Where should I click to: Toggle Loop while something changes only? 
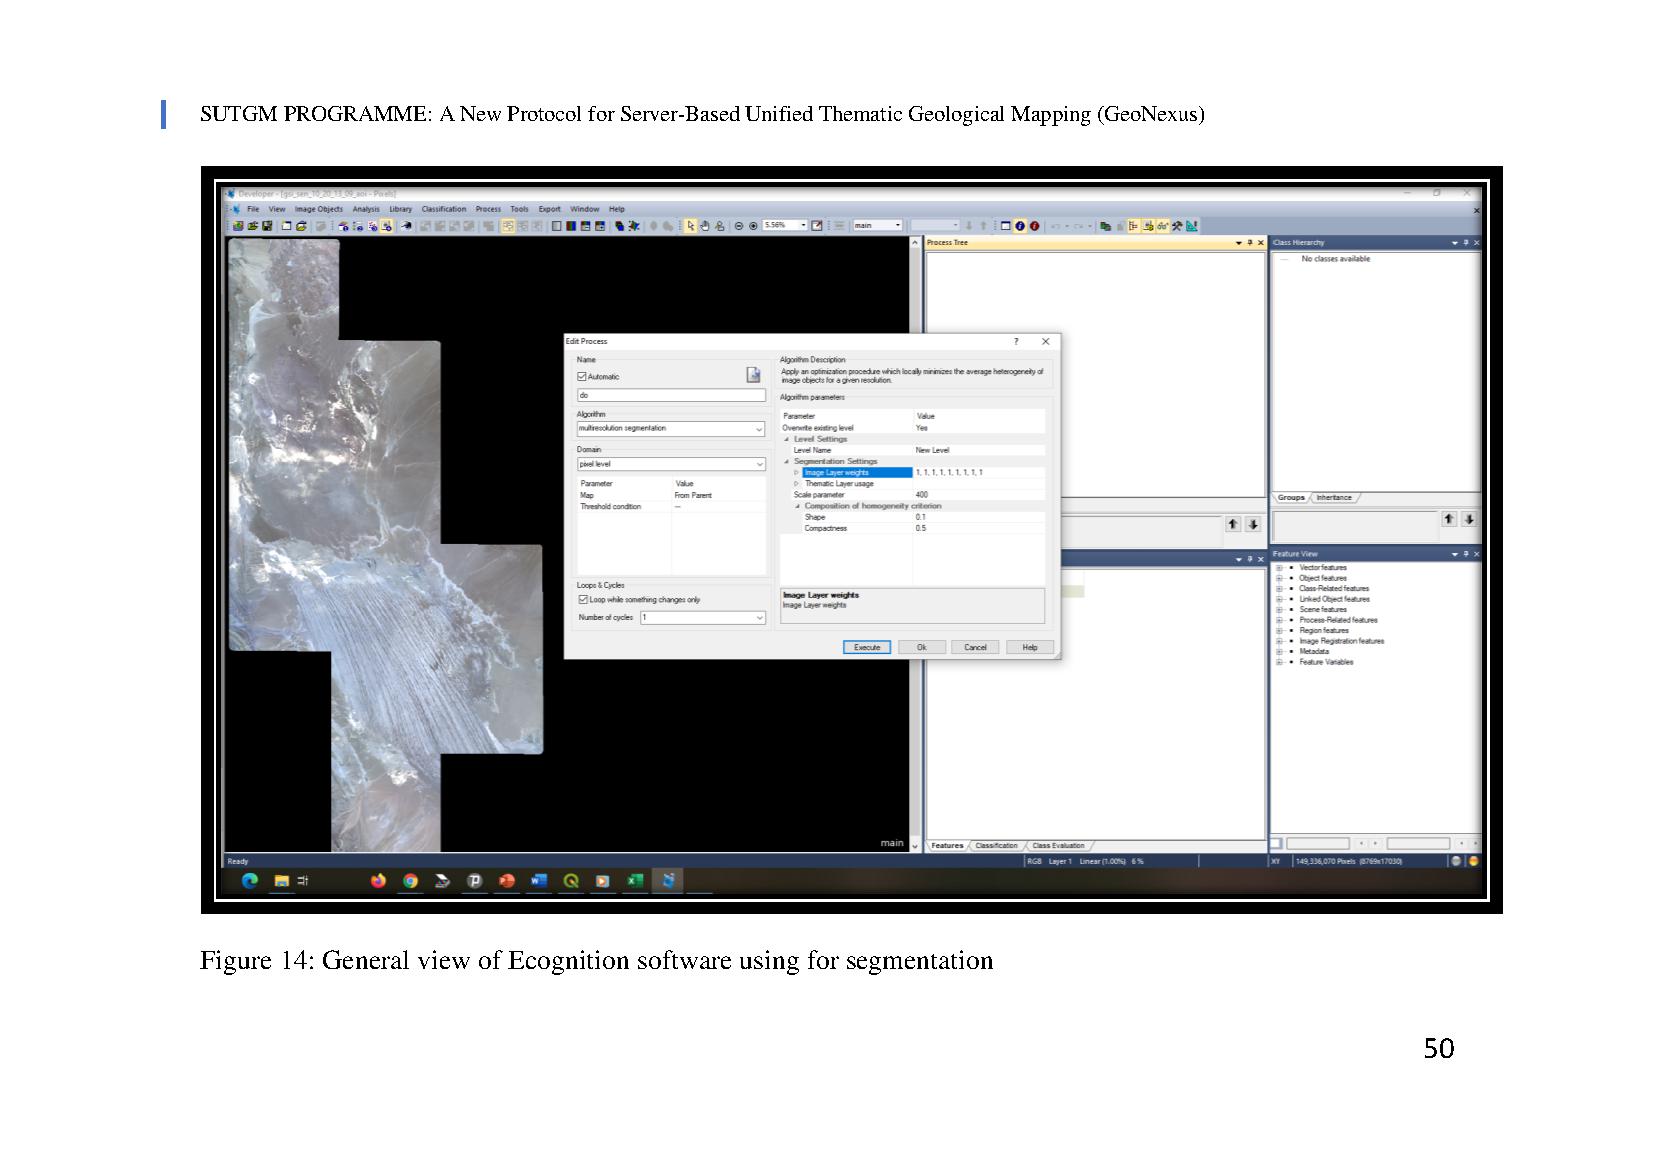[584, 600]
